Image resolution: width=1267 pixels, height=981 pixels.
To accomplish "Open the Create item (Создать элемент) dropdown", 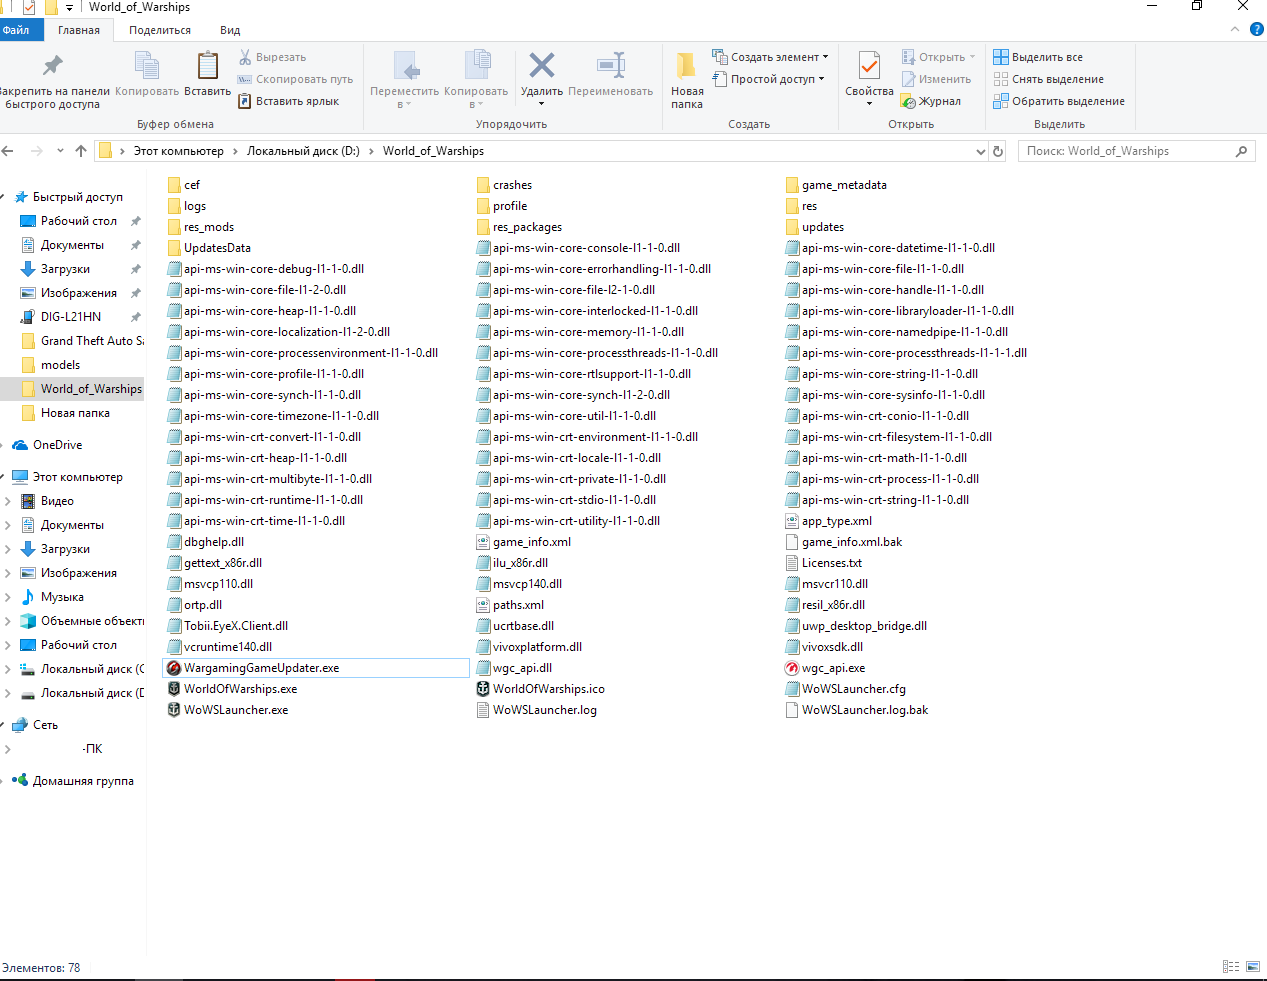I will [x=770, y=57].
